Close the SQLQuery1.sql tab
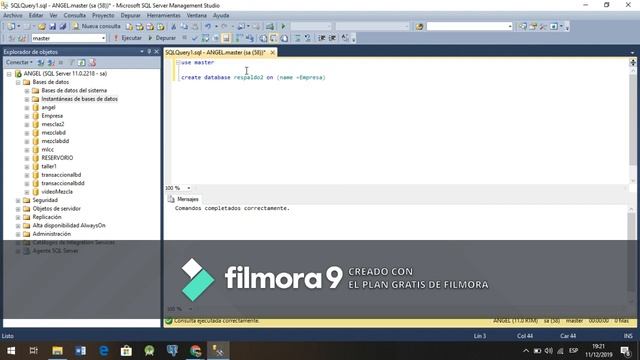 272,52
